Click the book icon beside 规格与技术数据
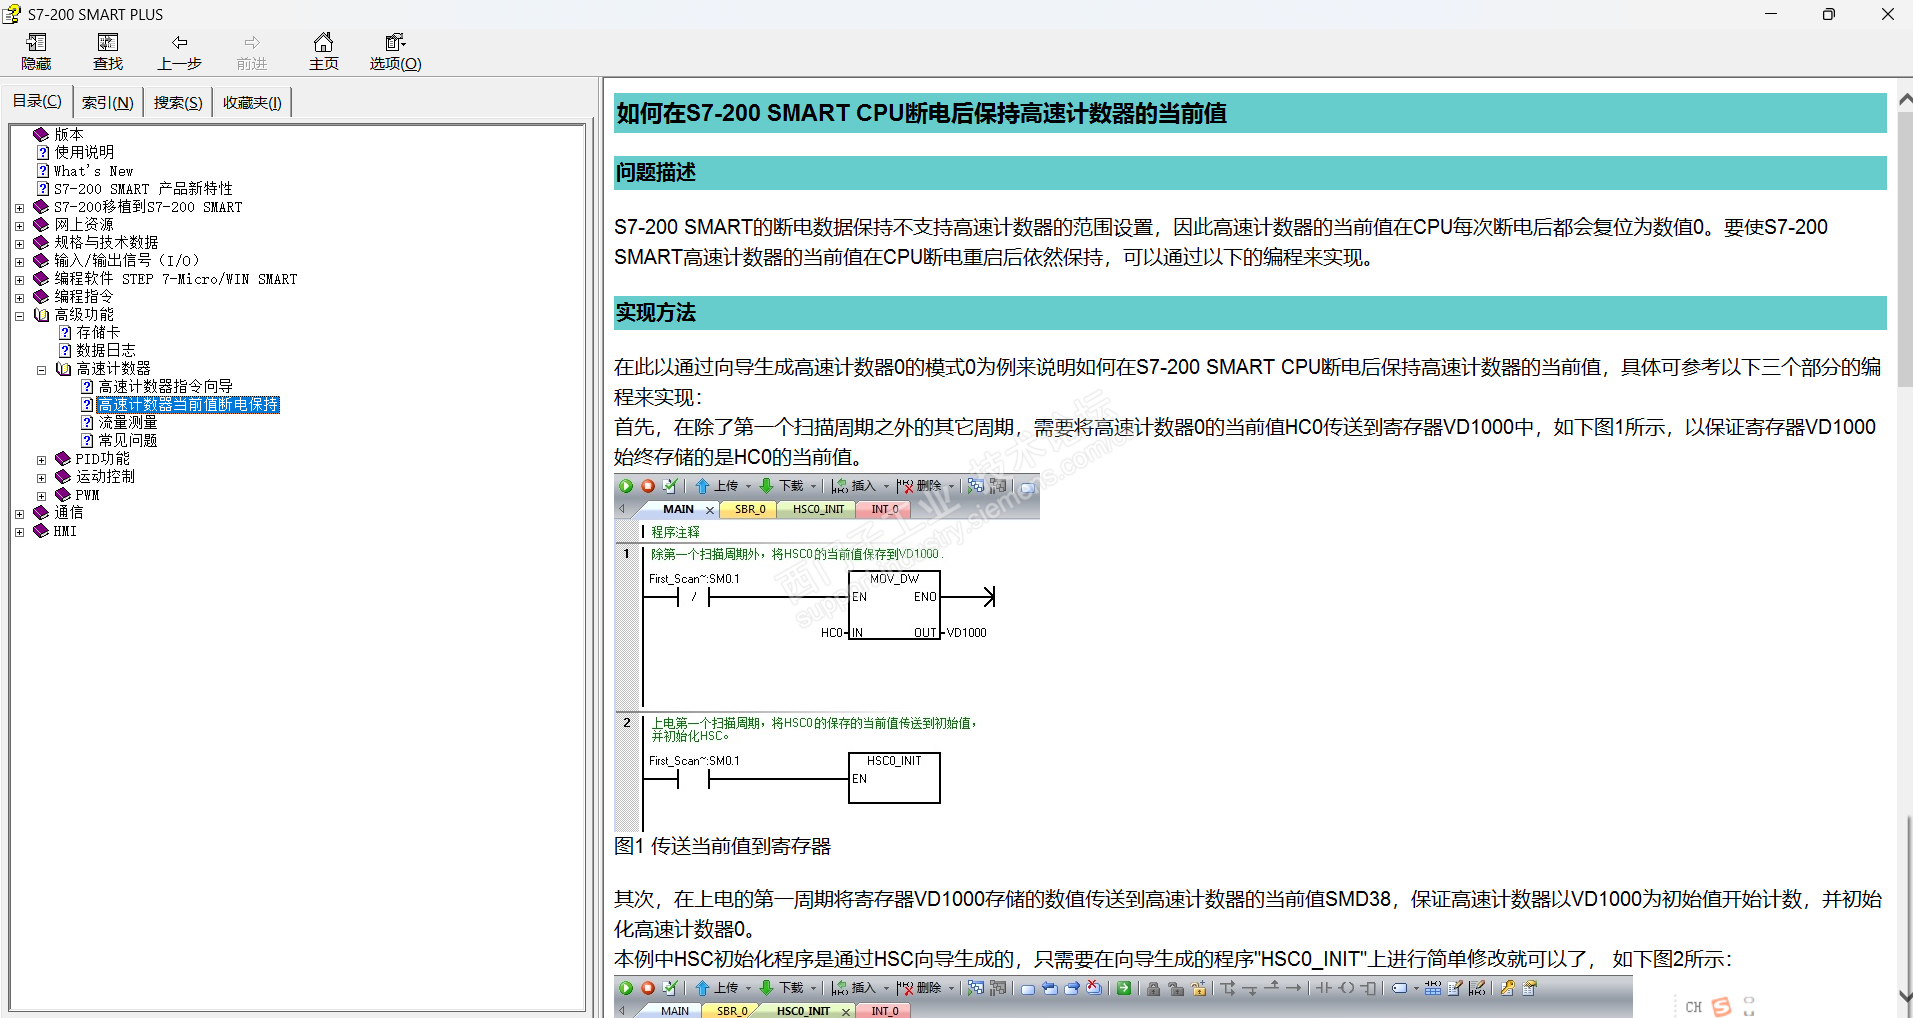 (x=41, y=242)
